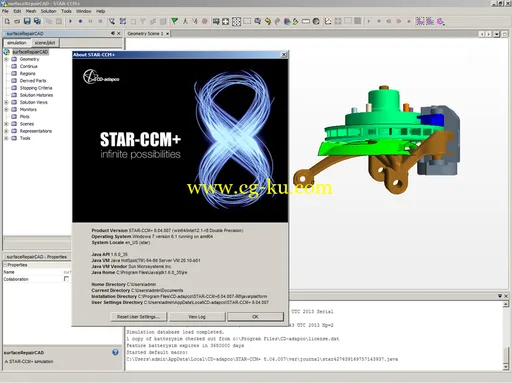512x383 pixels.
Task: Click the colored cube Scene icon
Action: click(287, 22)
